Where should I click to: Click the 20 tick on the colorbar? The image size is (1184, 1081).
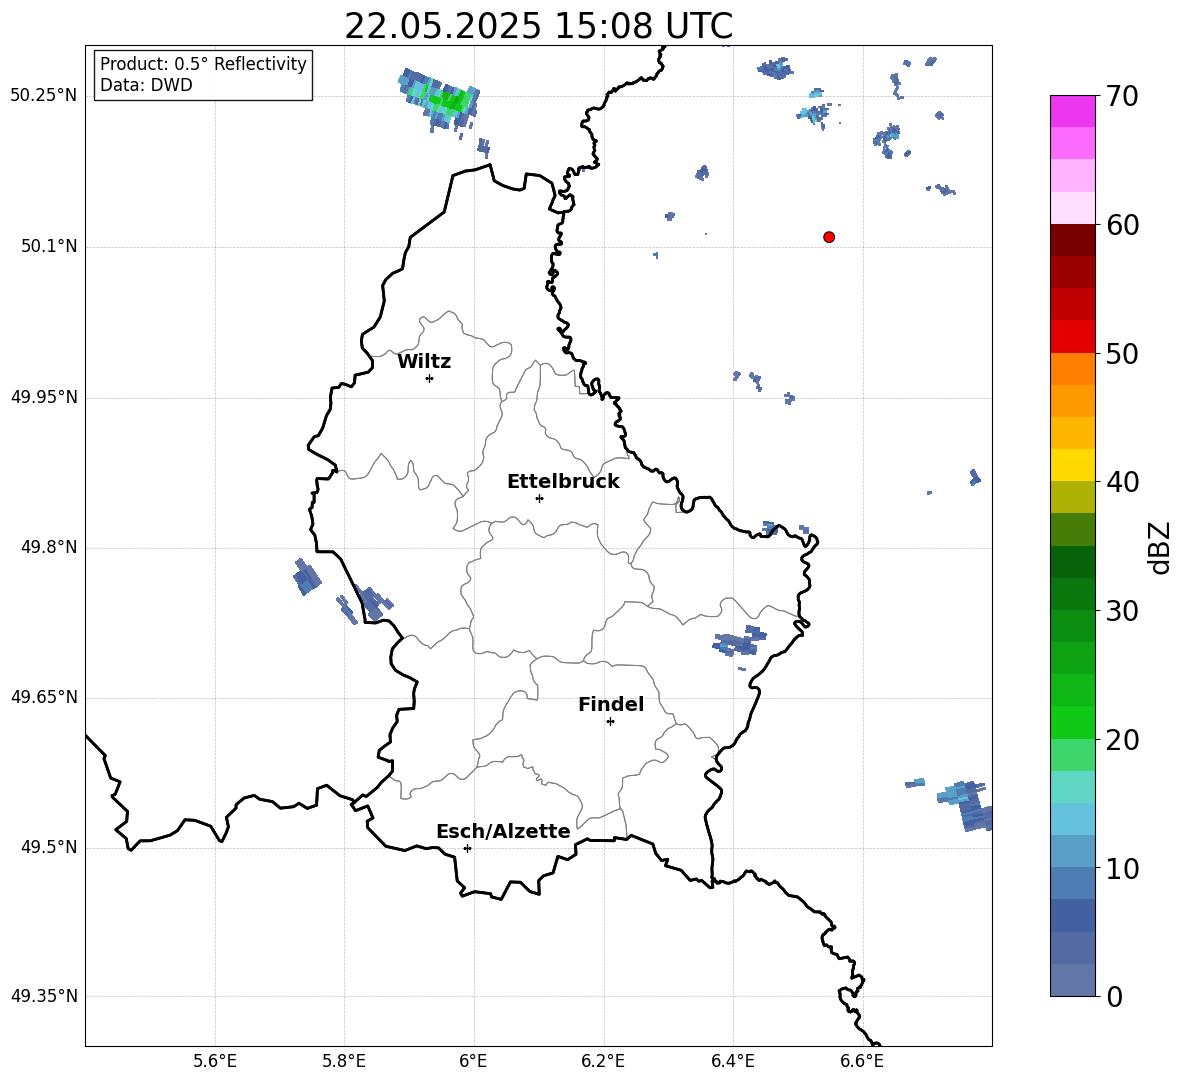pyautogui.click(x=1122, y=740)
